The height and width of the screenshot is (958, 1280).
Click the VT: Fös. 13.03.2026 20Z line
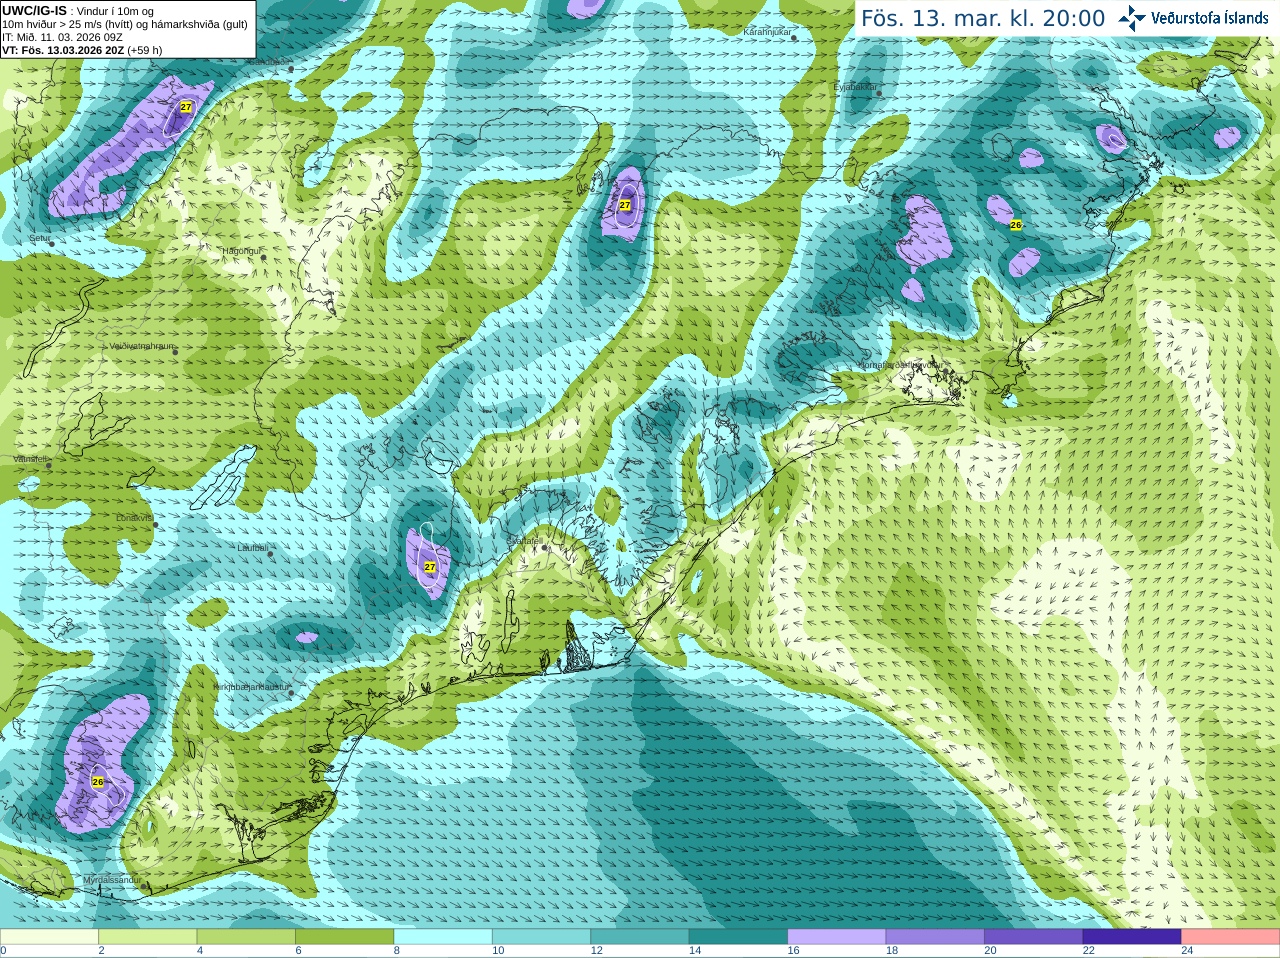82,50
